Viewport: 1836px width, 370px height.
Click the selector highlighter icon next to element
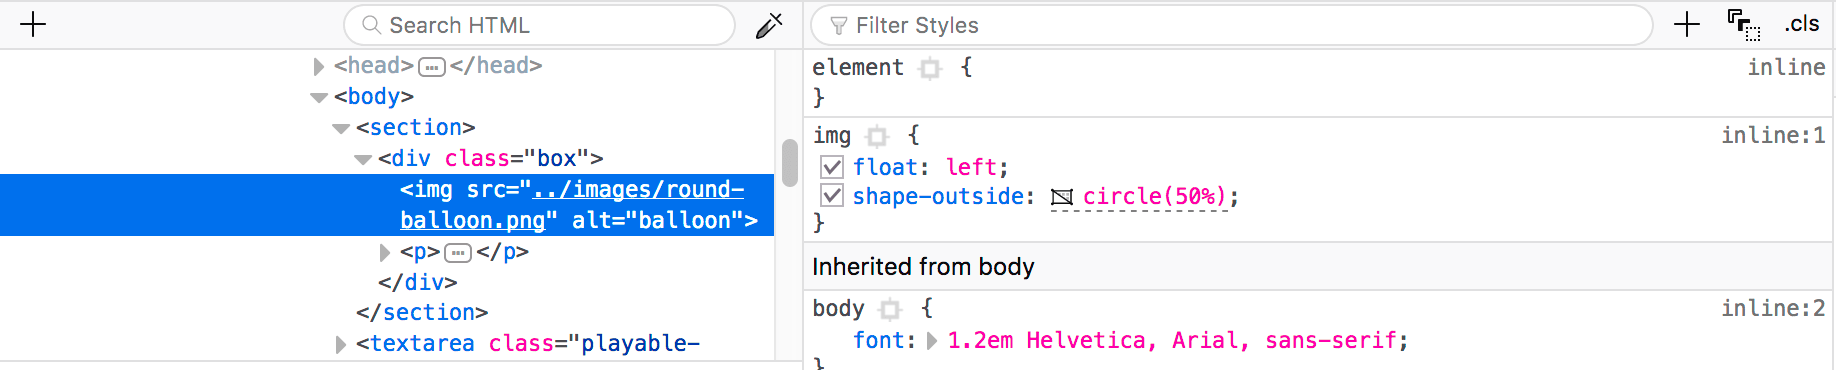coord(930,68)
